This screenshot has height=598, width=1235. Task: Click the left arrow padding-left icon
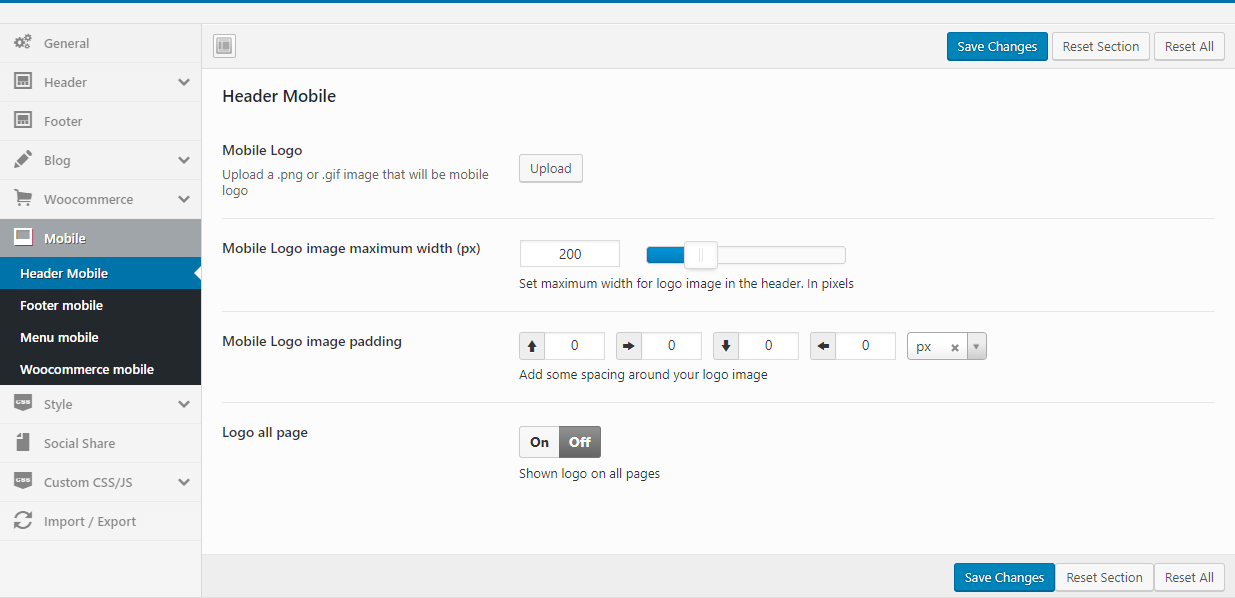coord(823,346)
